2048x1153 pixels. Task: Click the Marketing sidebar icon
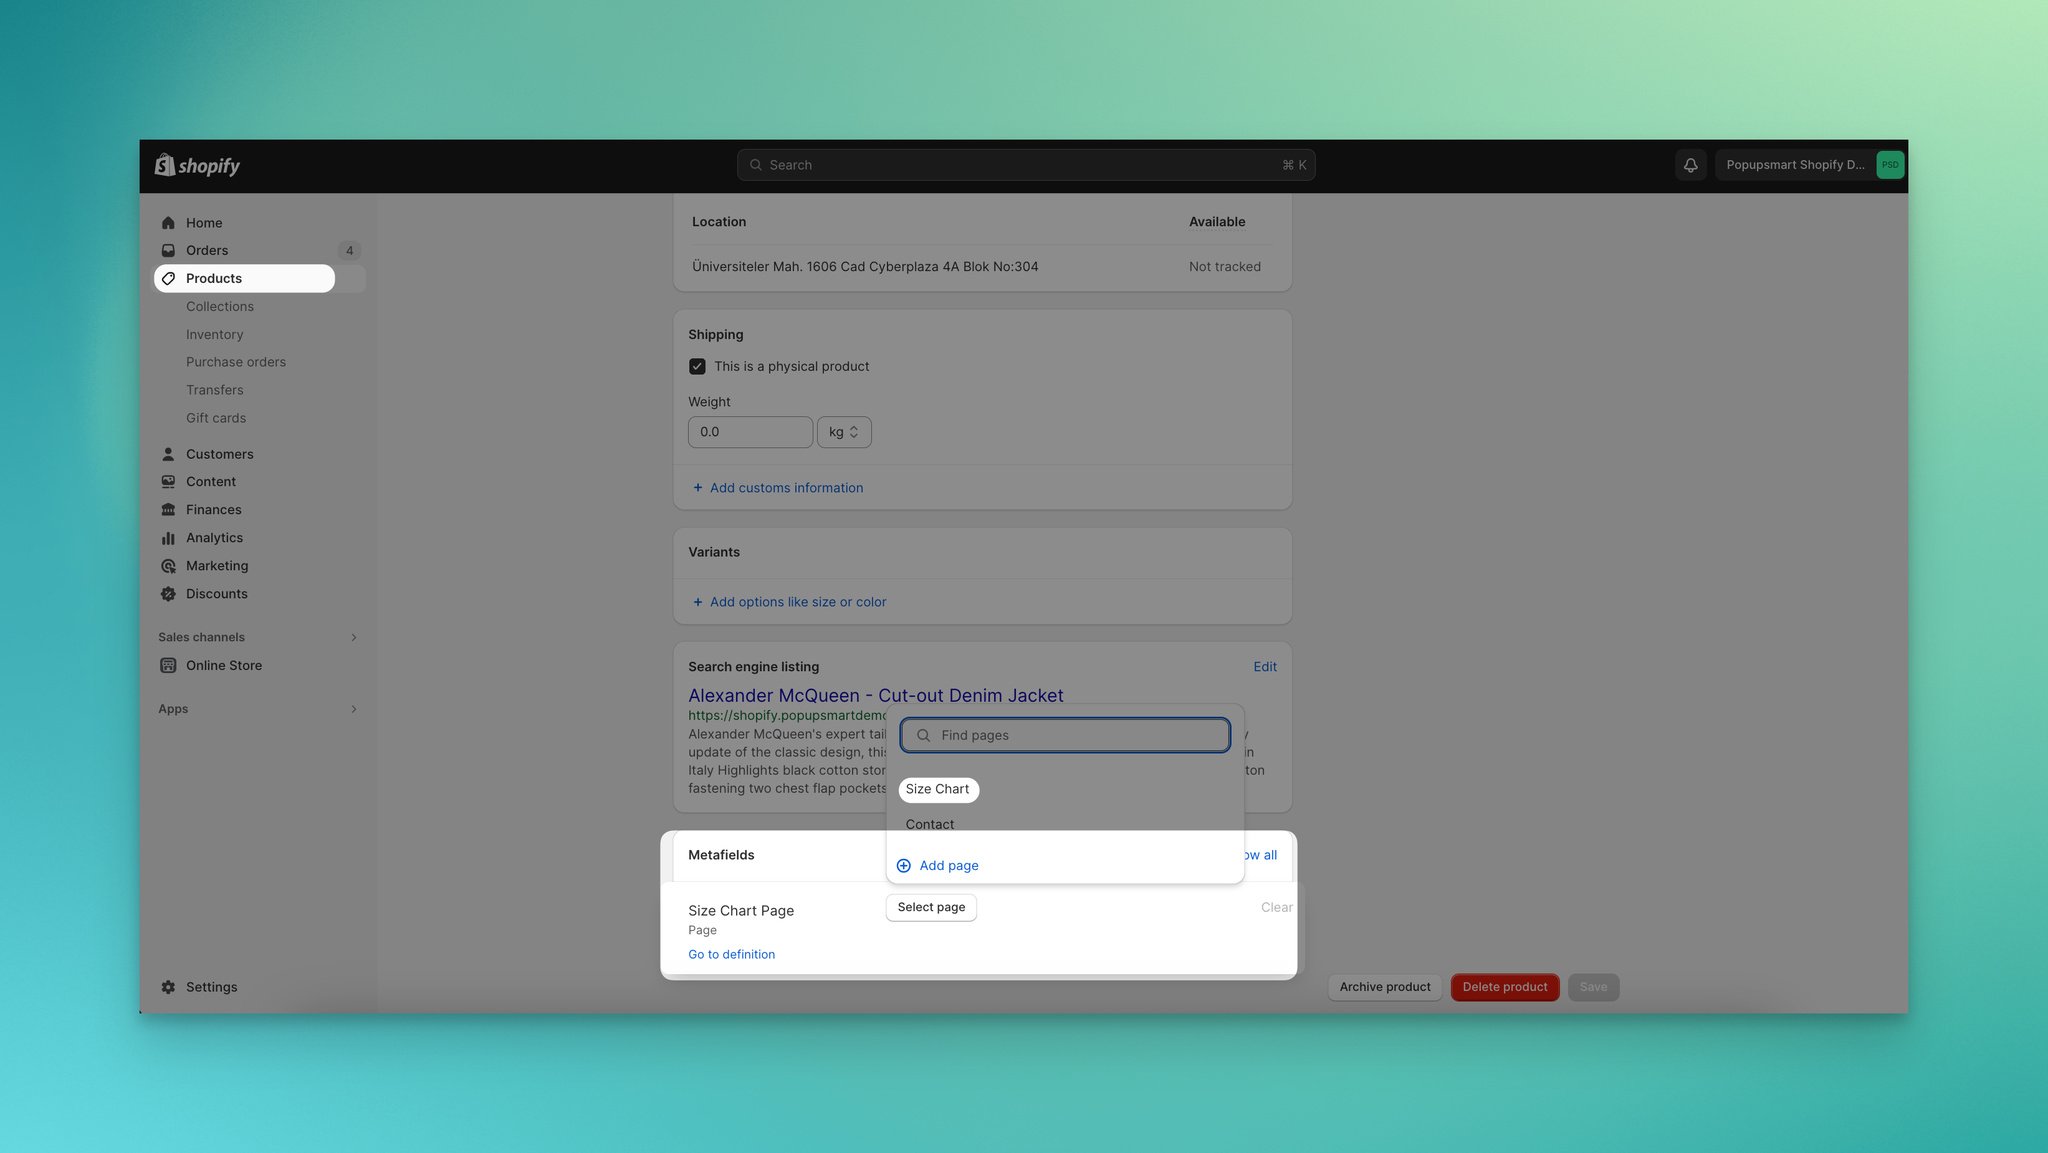(x=167, y=565)
